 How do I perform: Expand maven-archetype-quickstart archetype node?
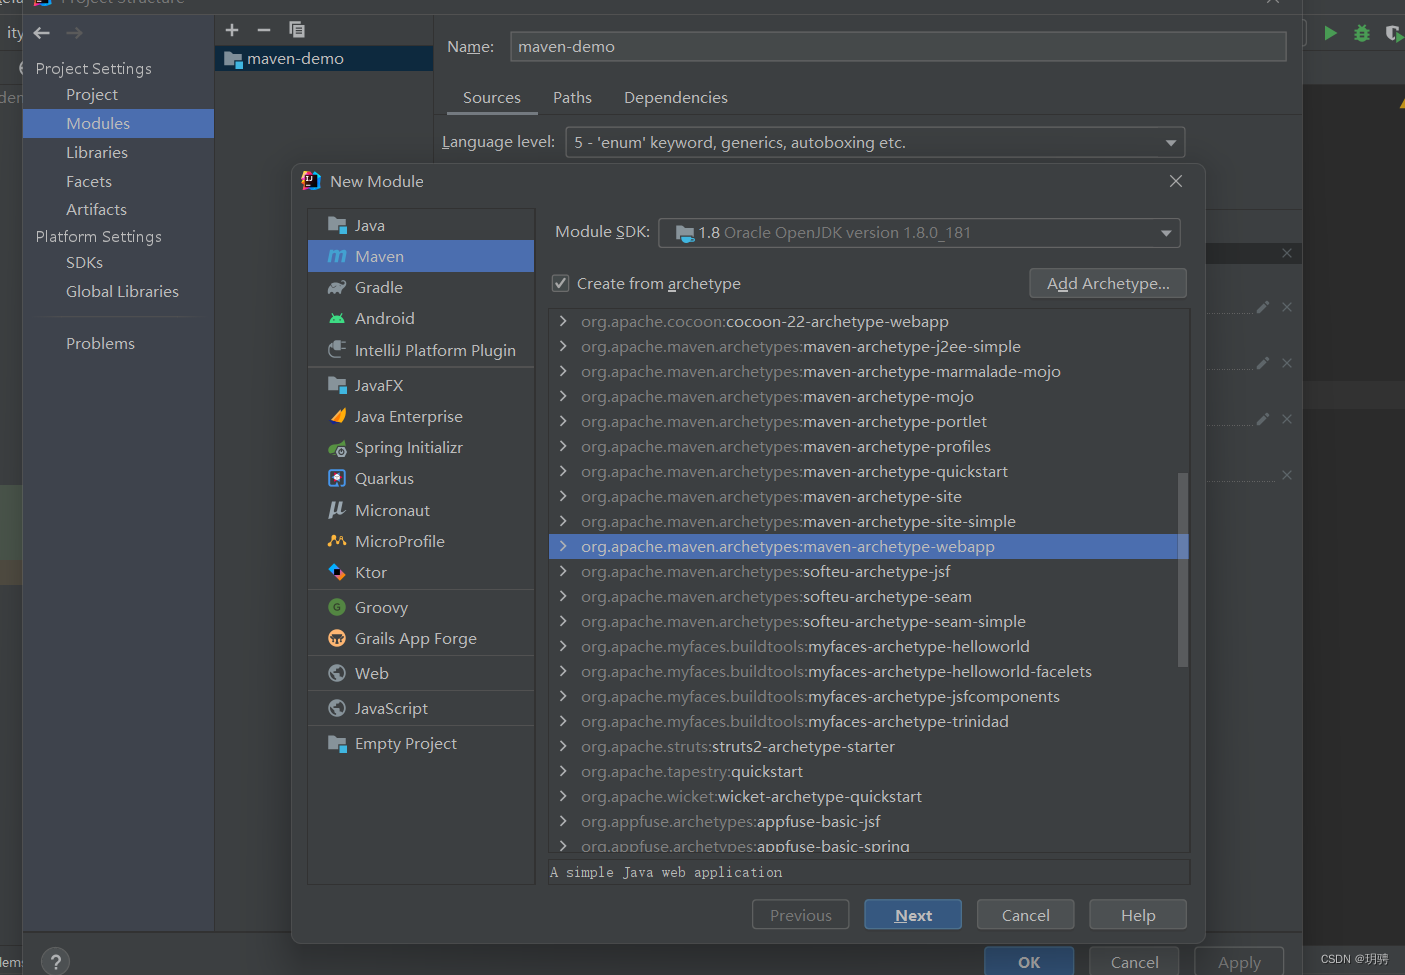tap(563, 471)
